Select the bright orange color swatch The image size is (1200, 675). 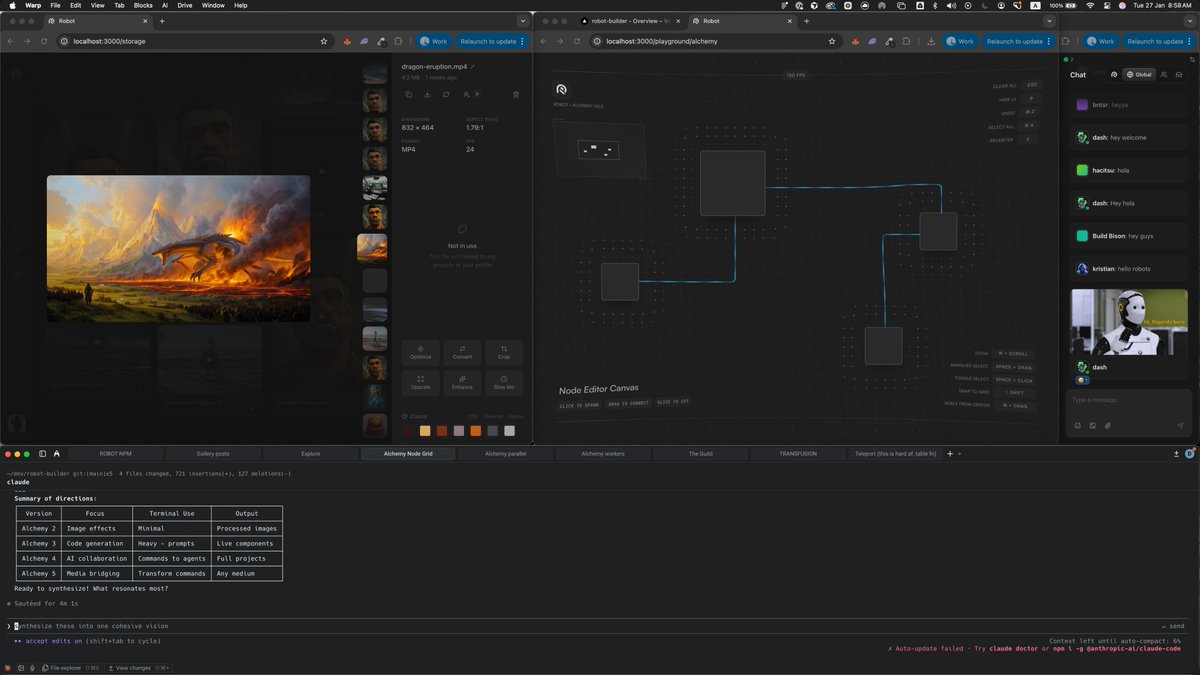point(476,431)
